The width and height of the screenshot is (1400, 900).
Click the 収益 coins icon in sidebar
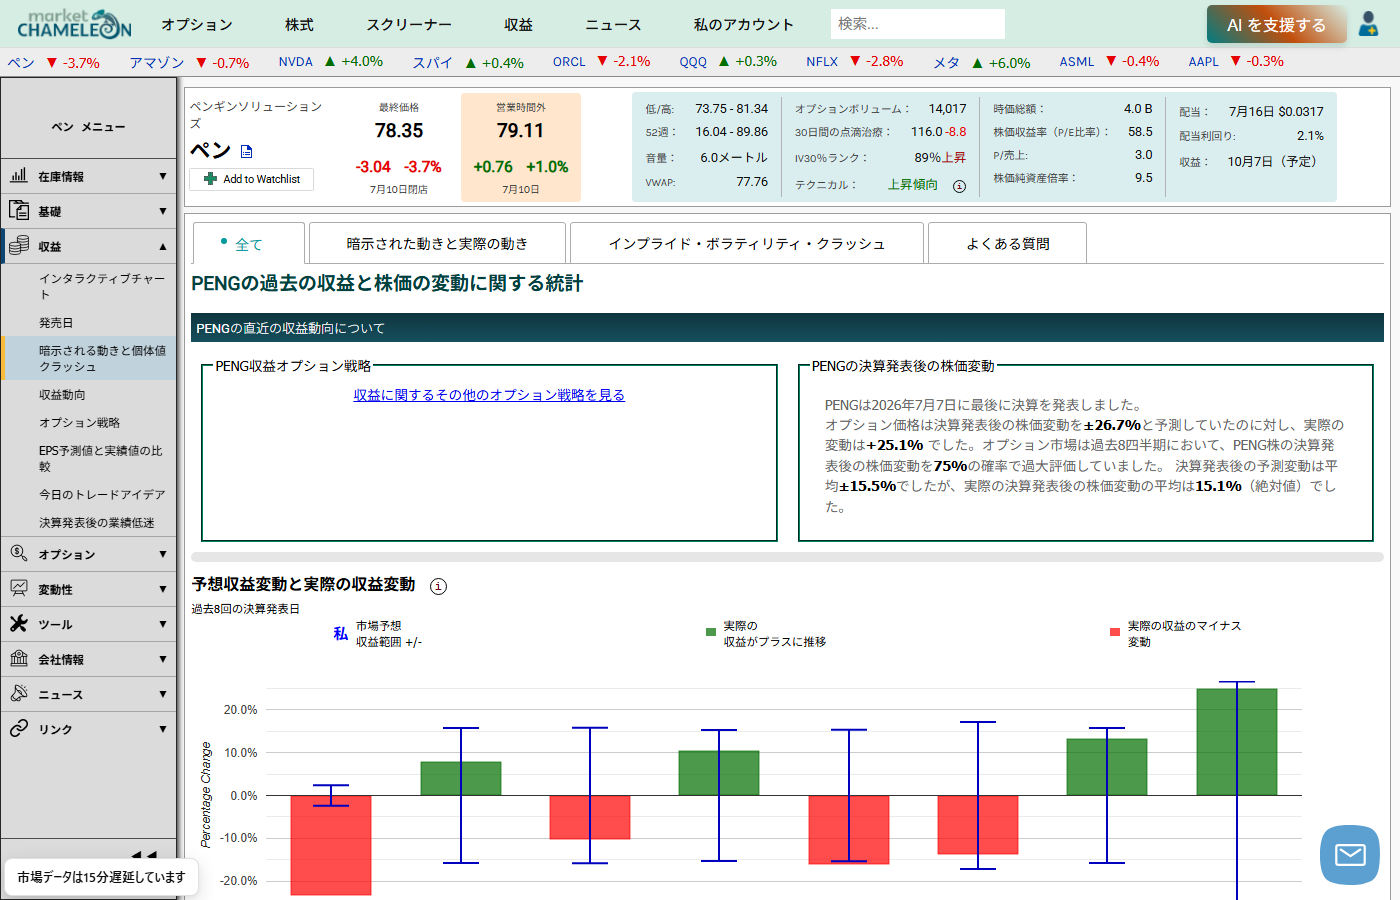click(x=19, y=245)
